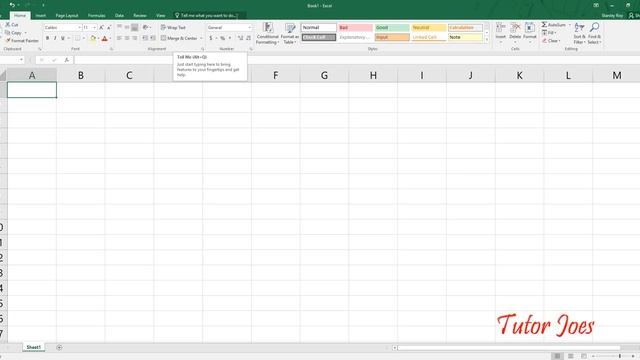Open the Fill dropdown in Editing group
The image size is (640, 360).
coord(549,33)
